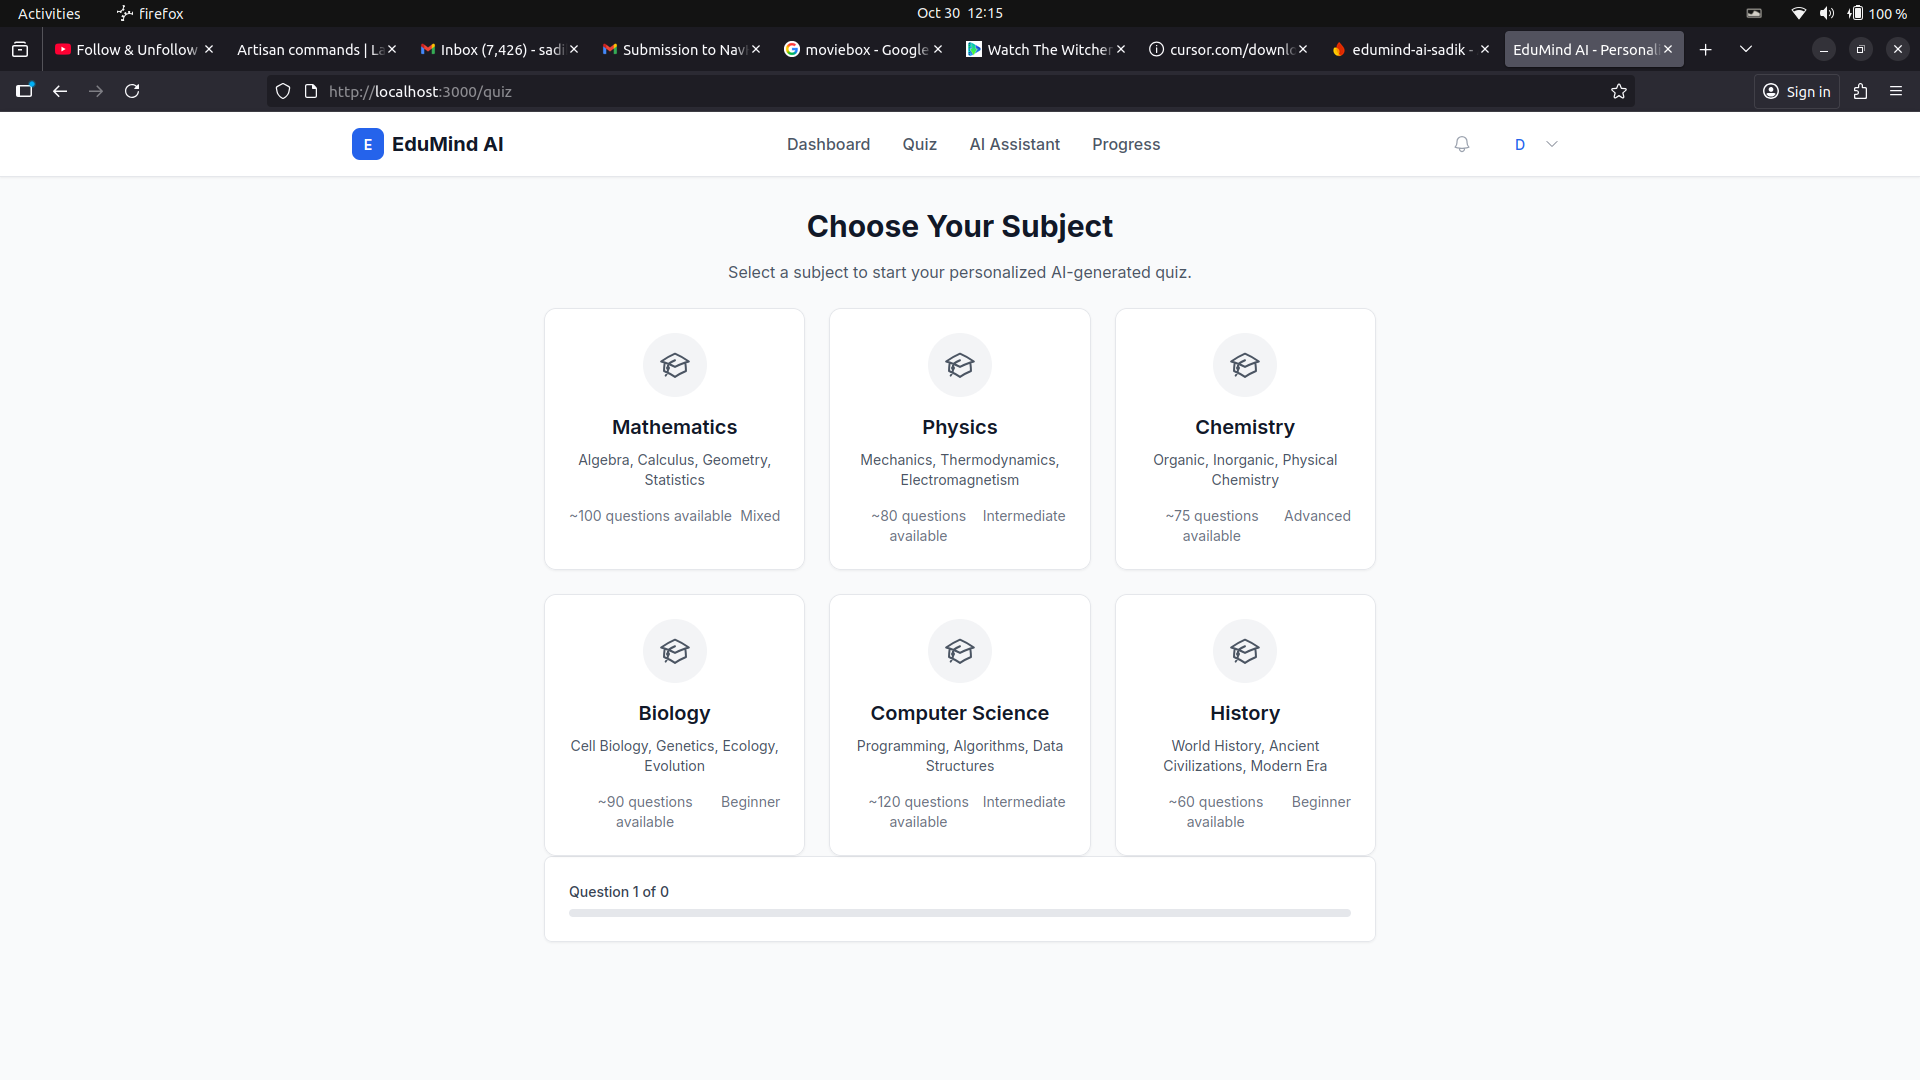Image resolution: width=1920 pixels, height=1080 pixels.
Task: Click the Computer Science card icon
Action: pos(959,651)
